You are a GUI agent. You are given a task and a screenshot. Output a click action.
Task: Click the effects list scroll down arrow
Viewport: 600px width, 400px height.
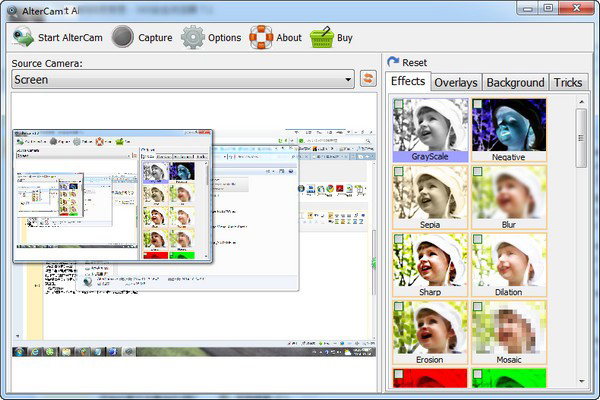pos(582,381)
